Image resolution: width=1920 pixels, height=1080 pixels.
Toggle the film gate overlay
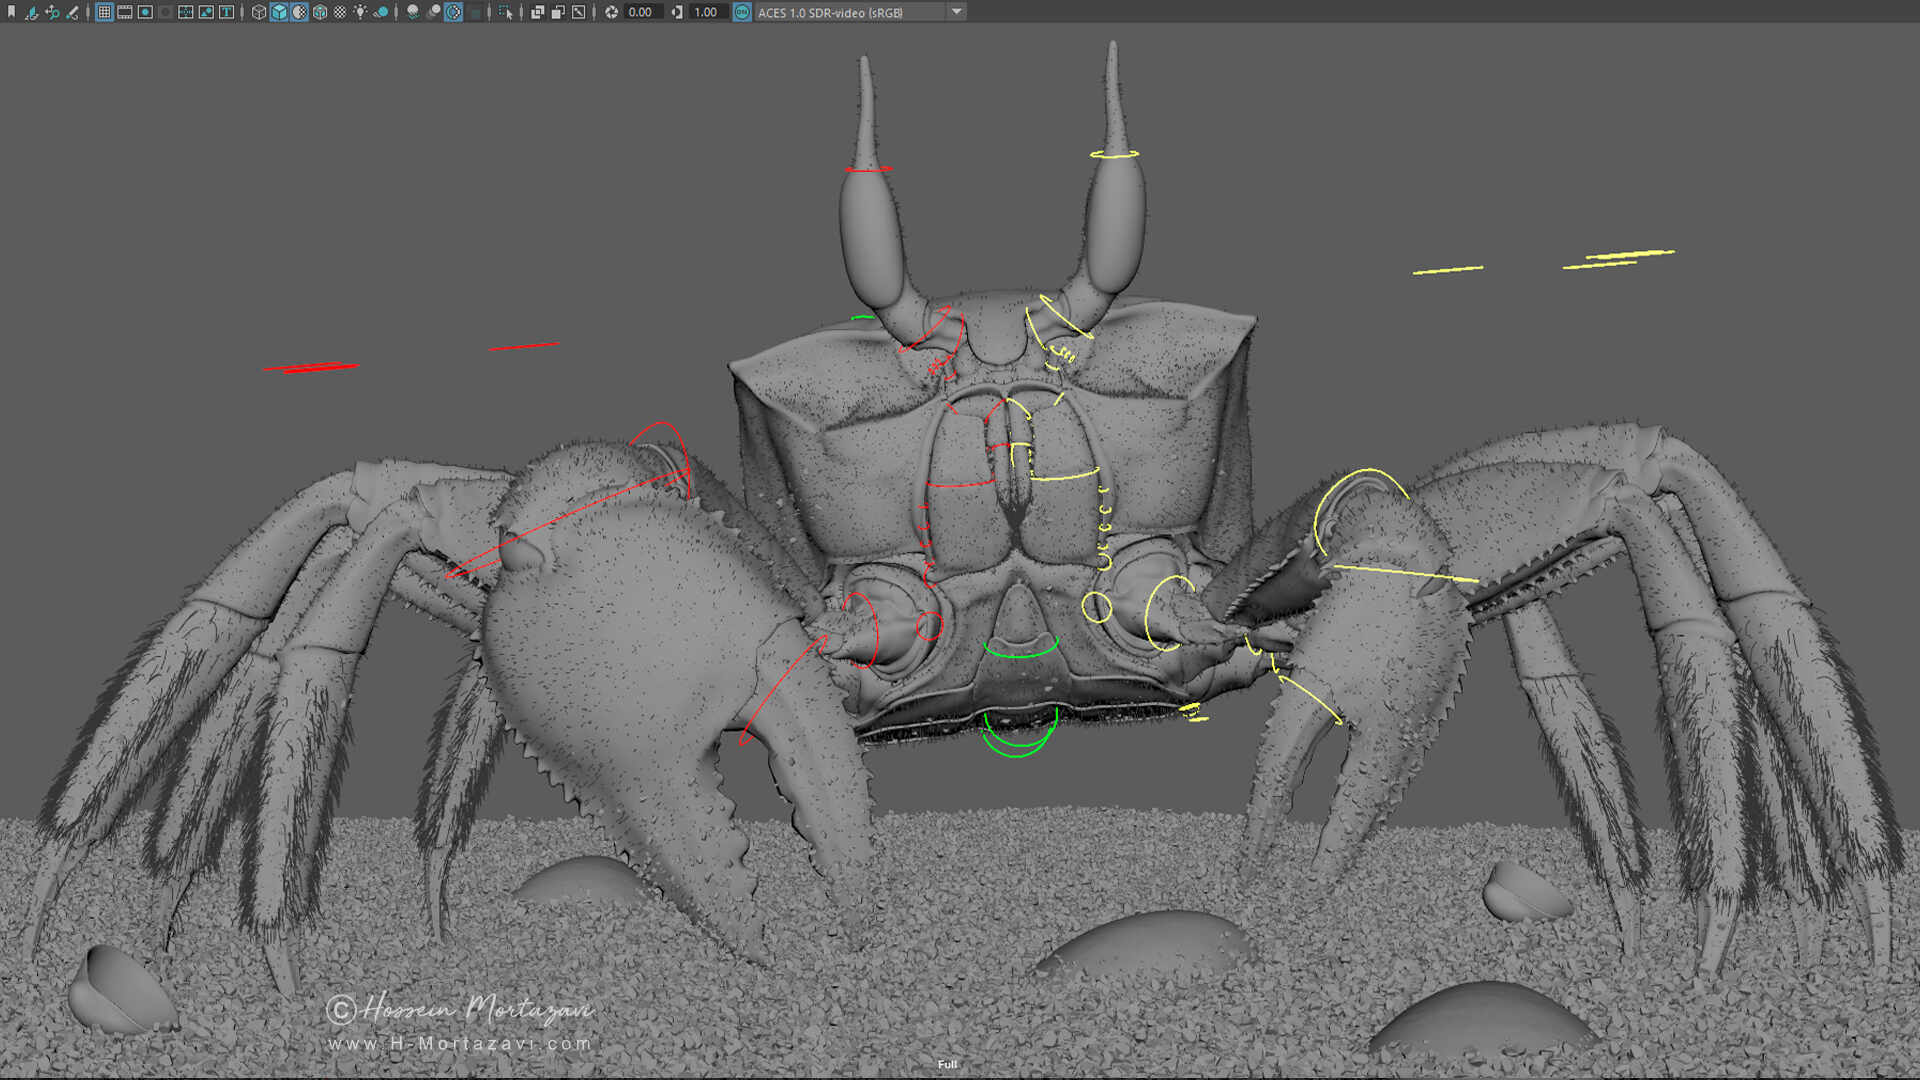tap(125, 12)
